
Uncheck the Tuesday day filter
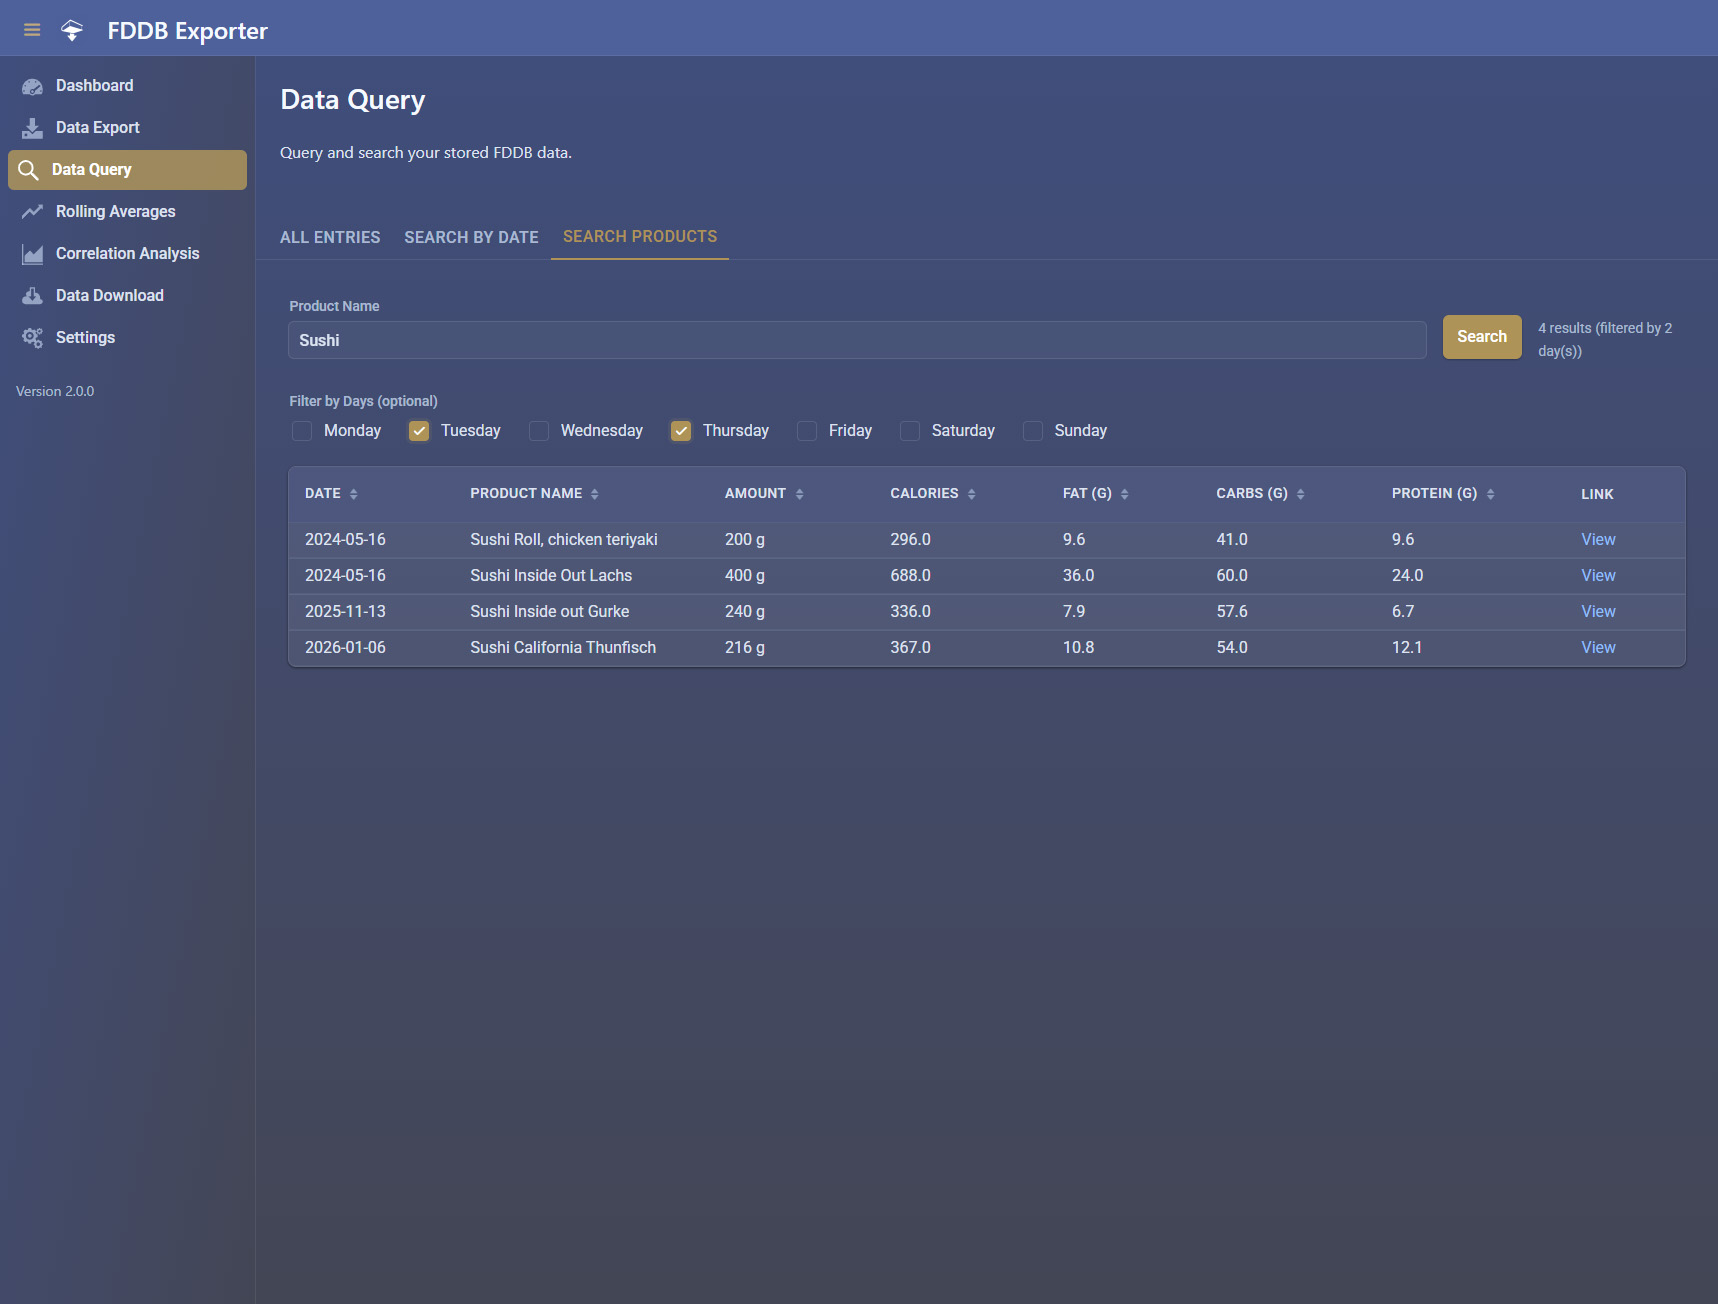click(419, 431)
